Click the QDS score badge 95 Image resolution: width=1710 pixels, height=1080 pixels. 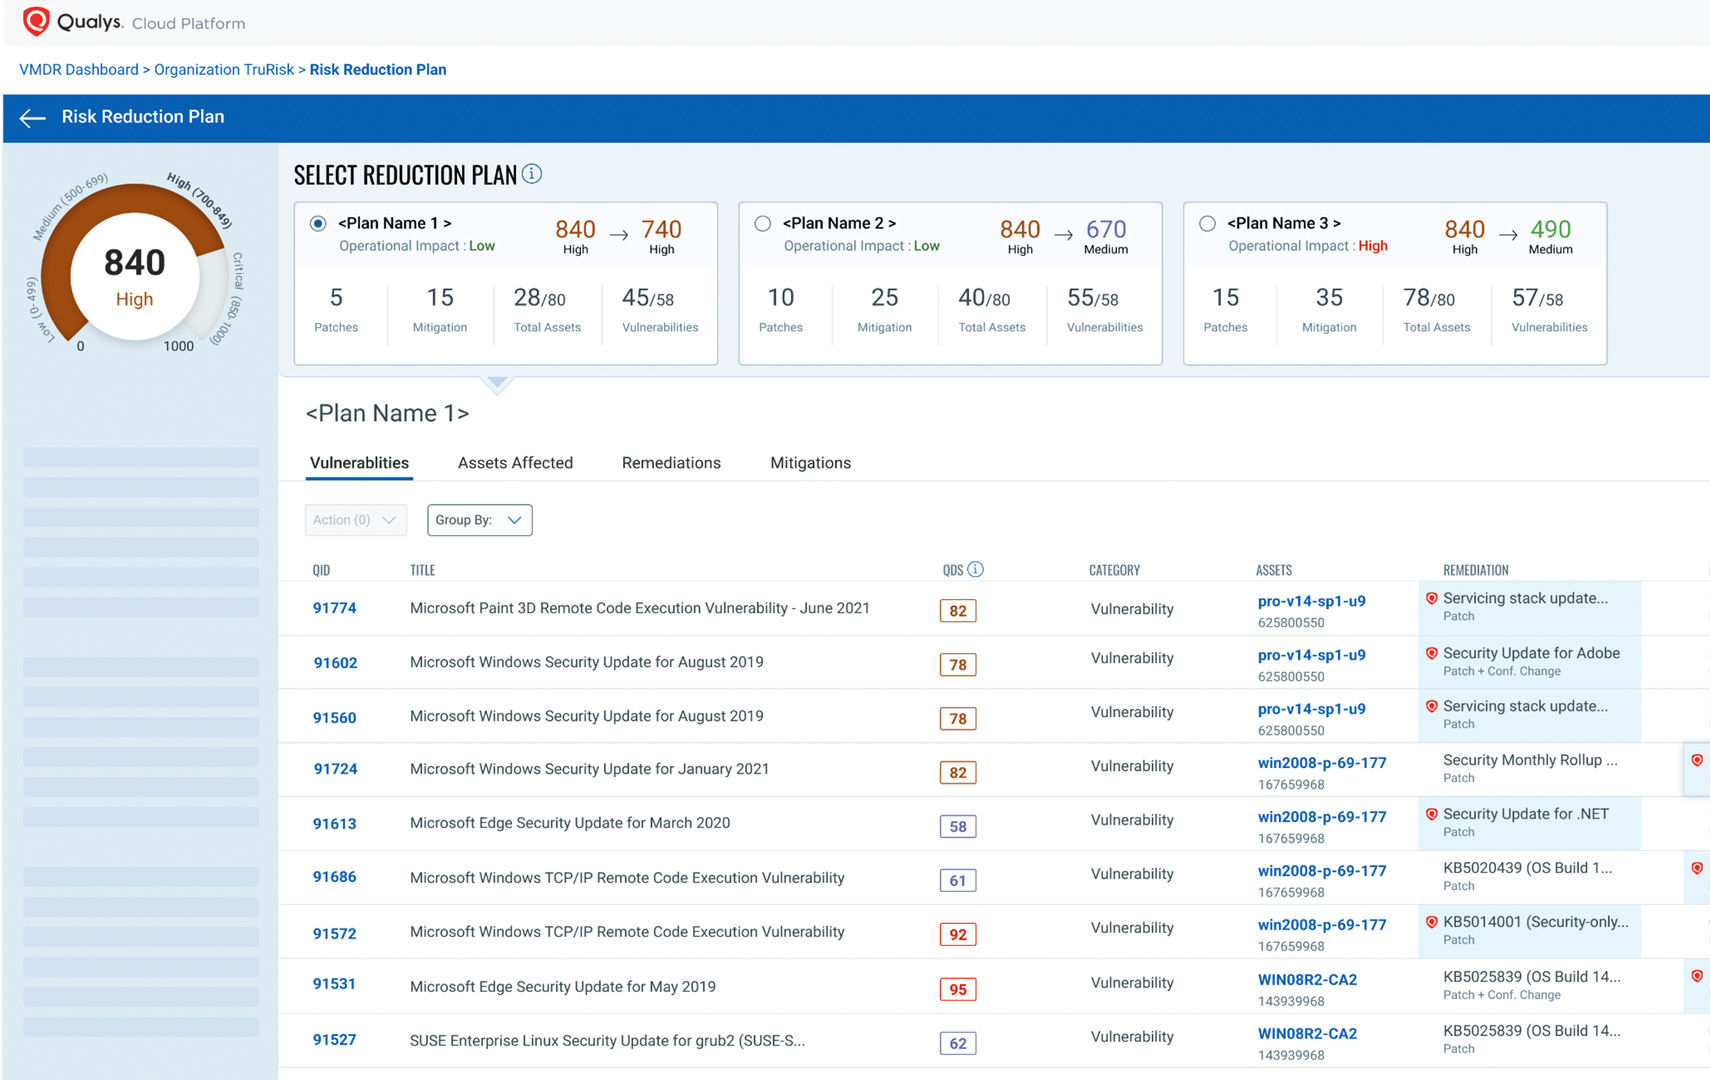click(957, 989)
